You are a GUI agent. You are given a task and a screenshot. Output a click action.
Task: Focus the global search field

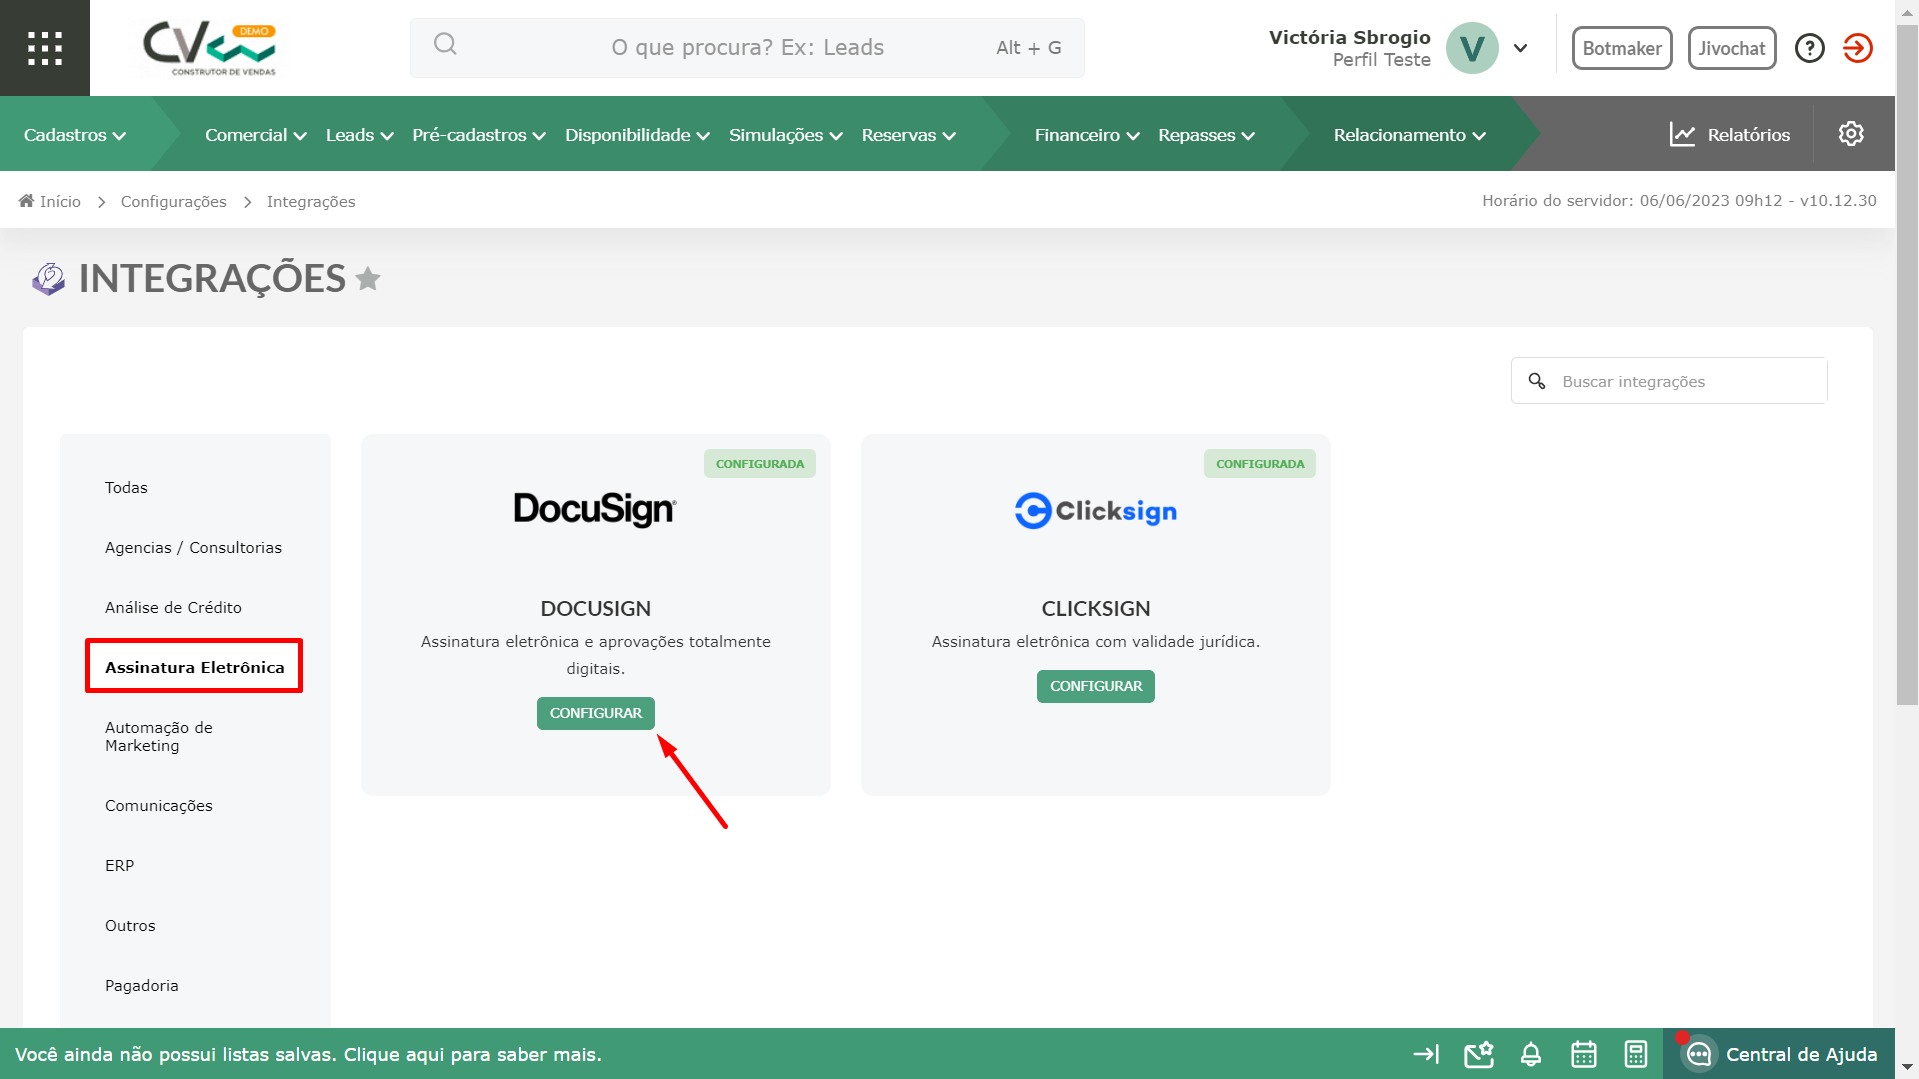747,47
